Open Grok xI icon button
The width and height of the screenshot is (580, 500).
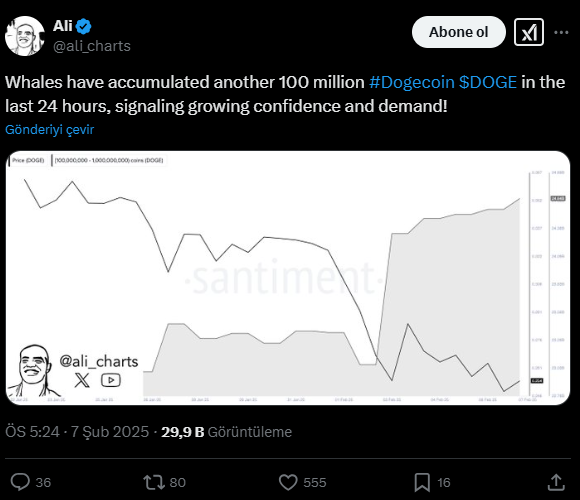(529, 32)
